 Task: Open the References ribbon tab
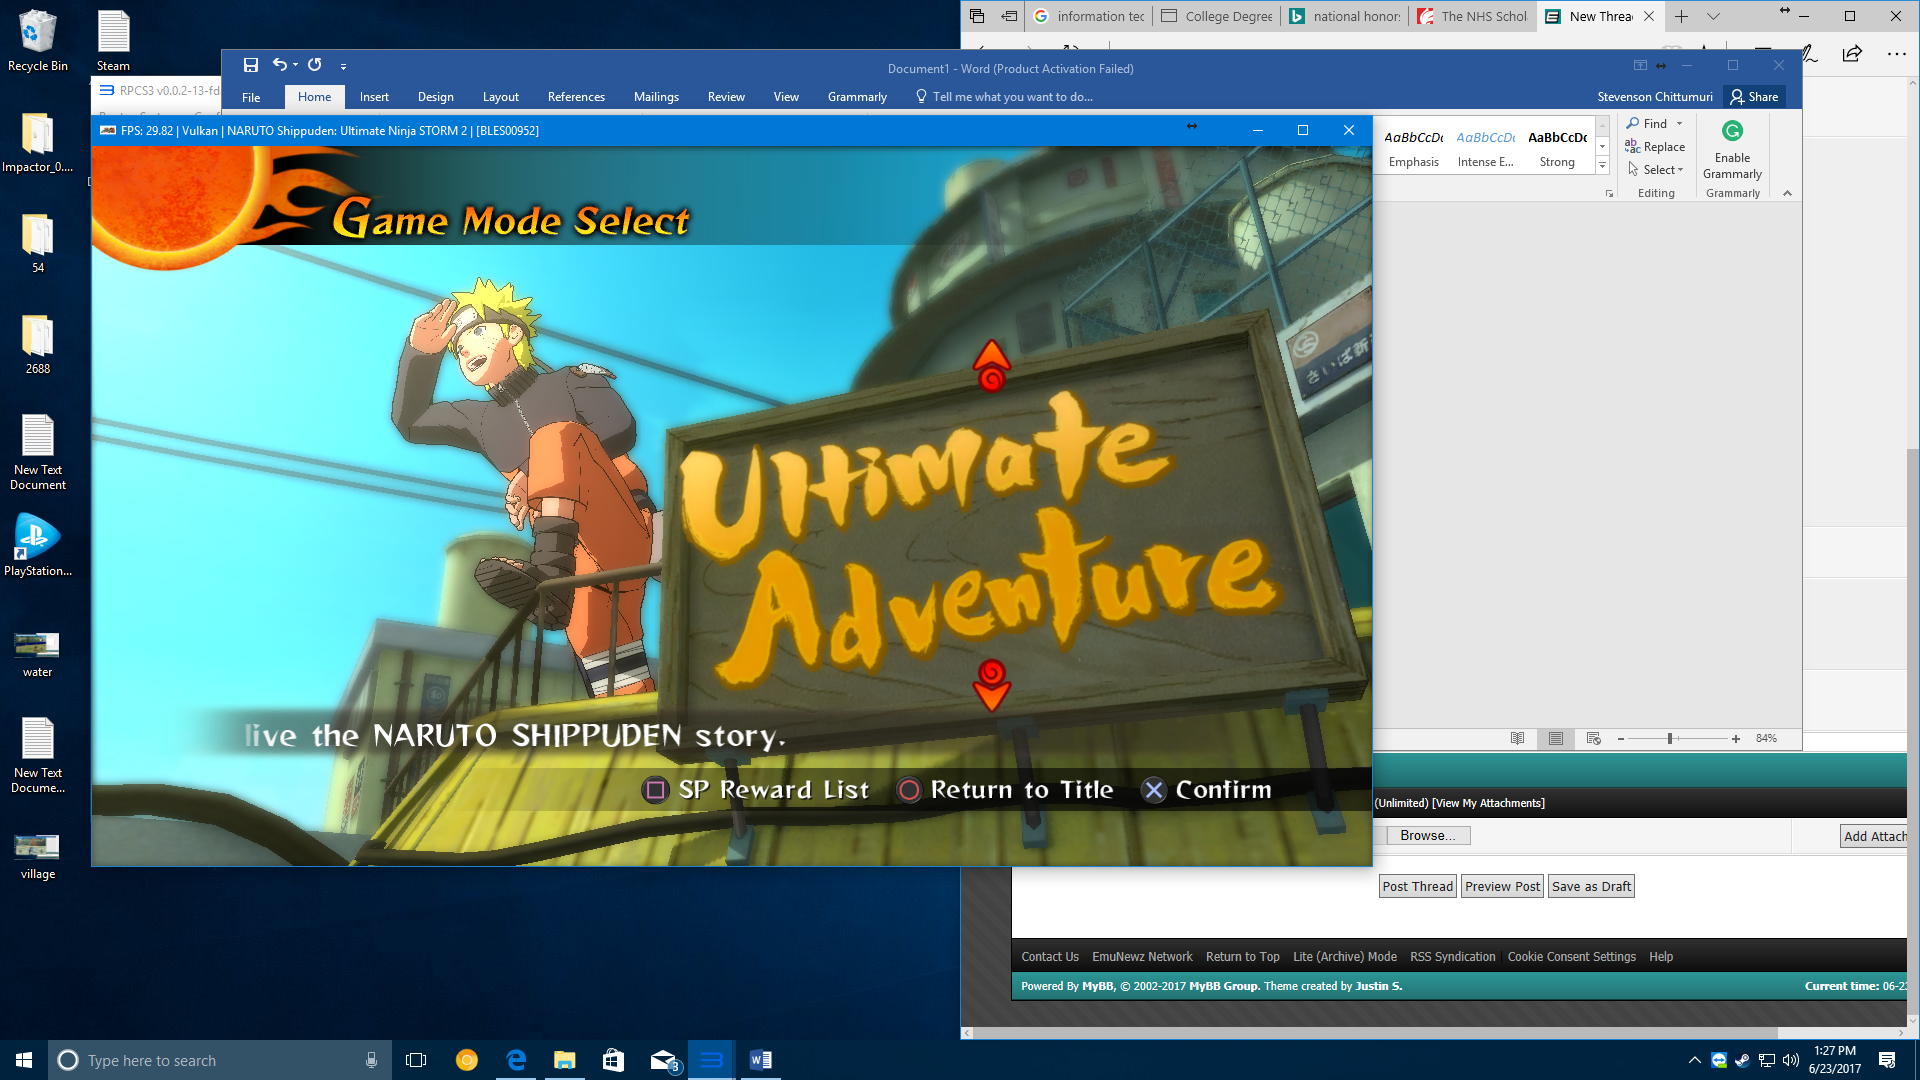point(576,97)
